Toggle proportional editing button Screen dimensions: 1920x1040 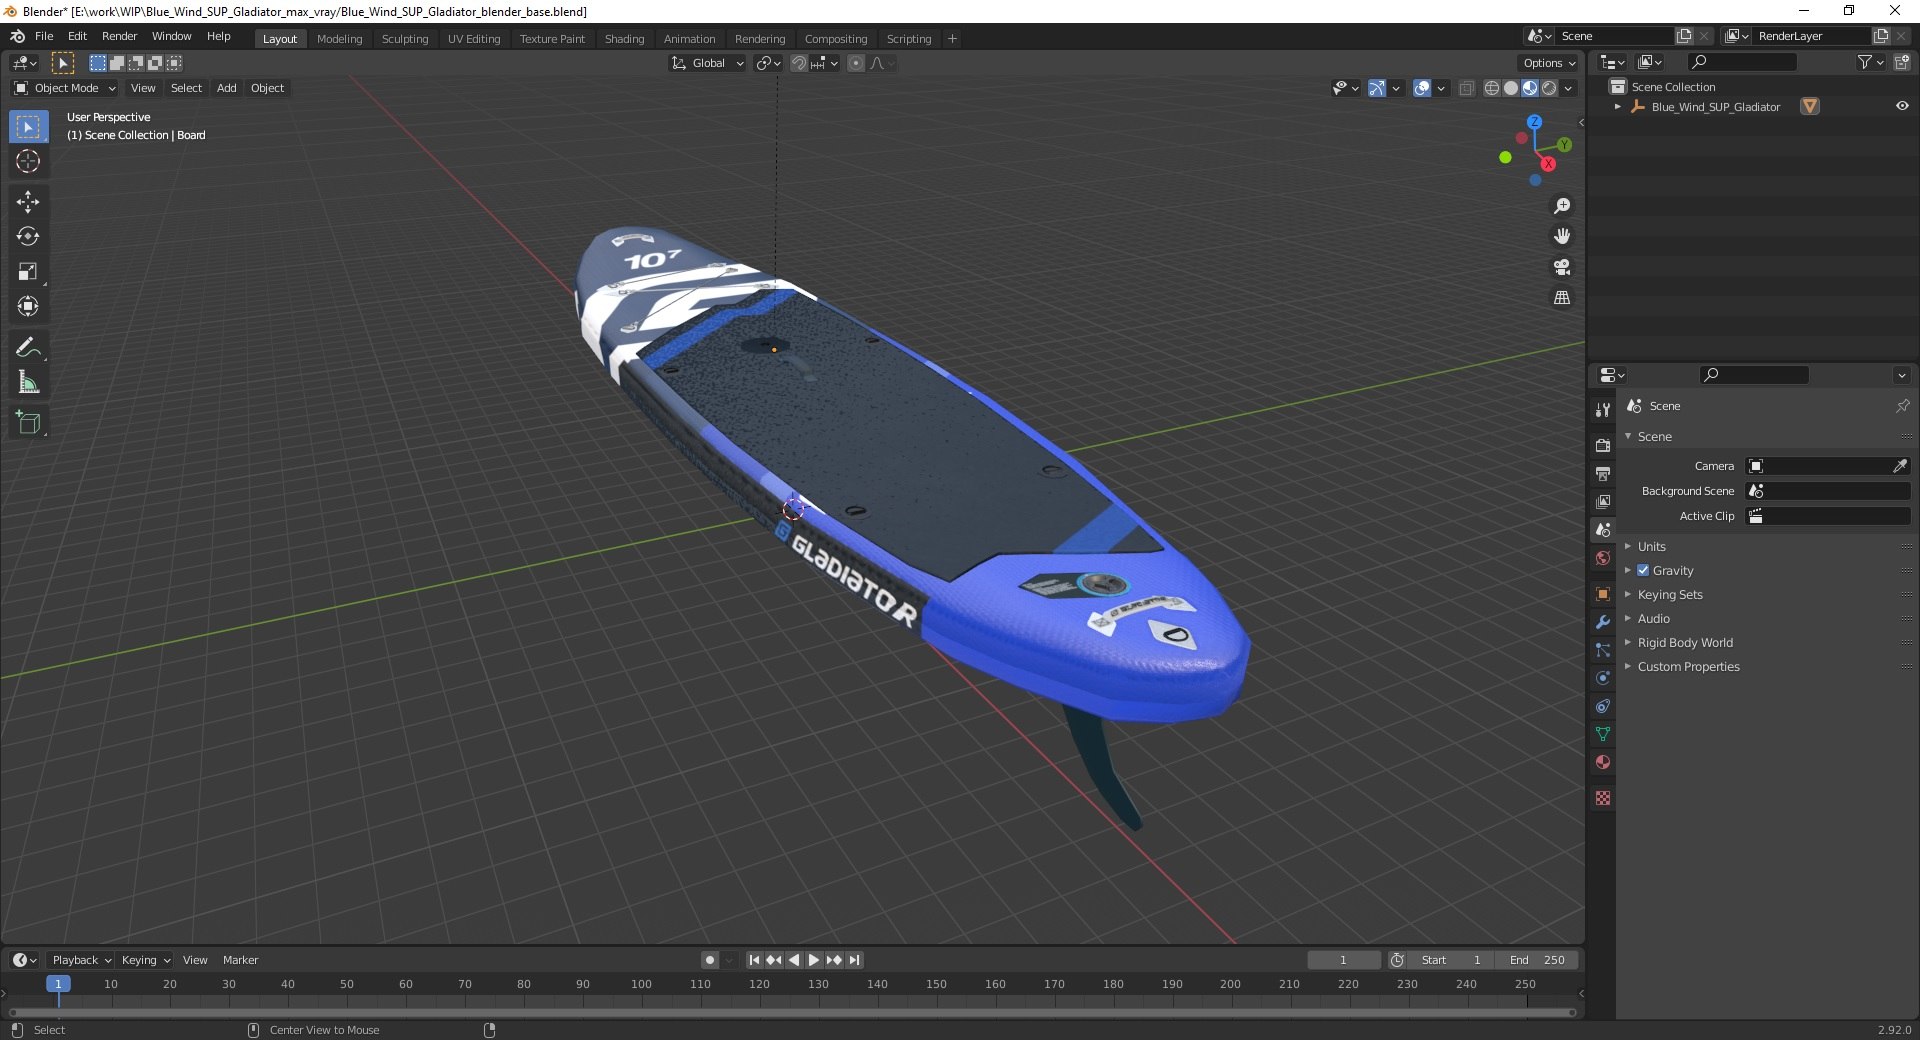click(x=856, y=63)
